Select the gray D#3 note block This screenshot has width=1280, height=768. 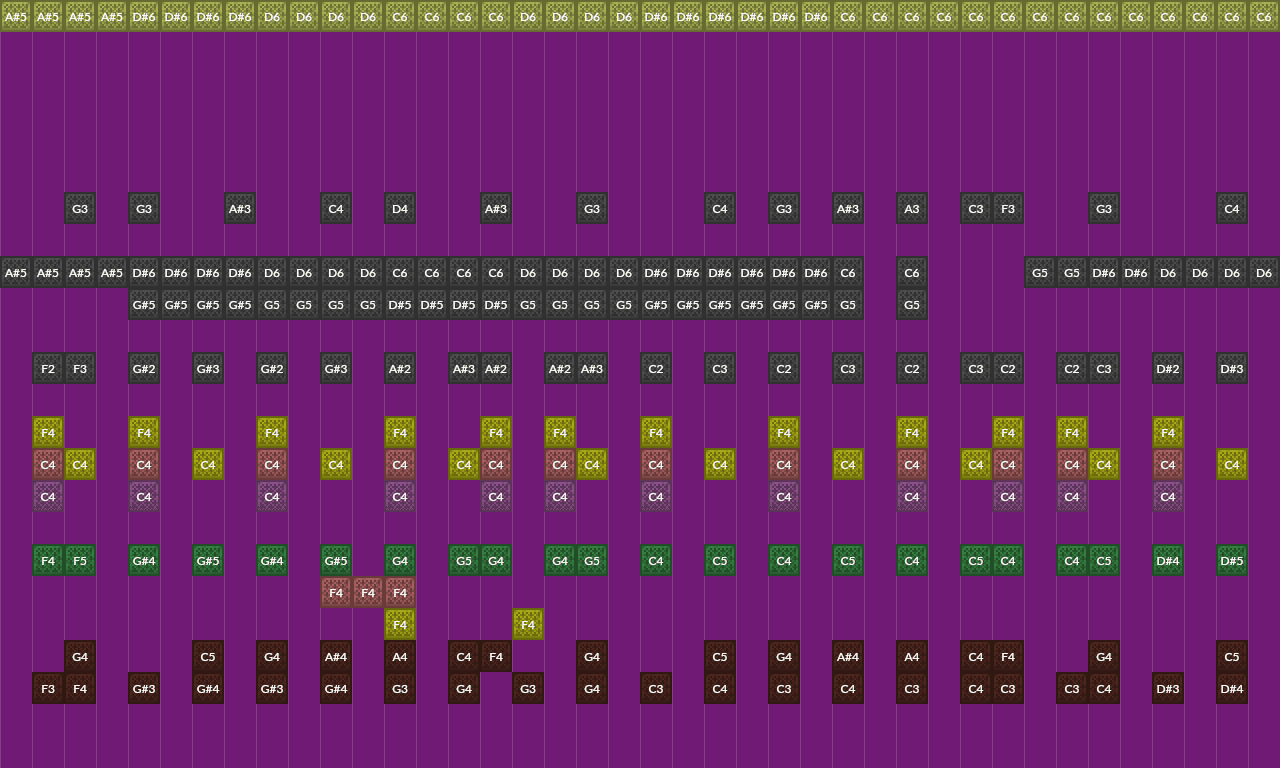click(x=1232, y=369)
